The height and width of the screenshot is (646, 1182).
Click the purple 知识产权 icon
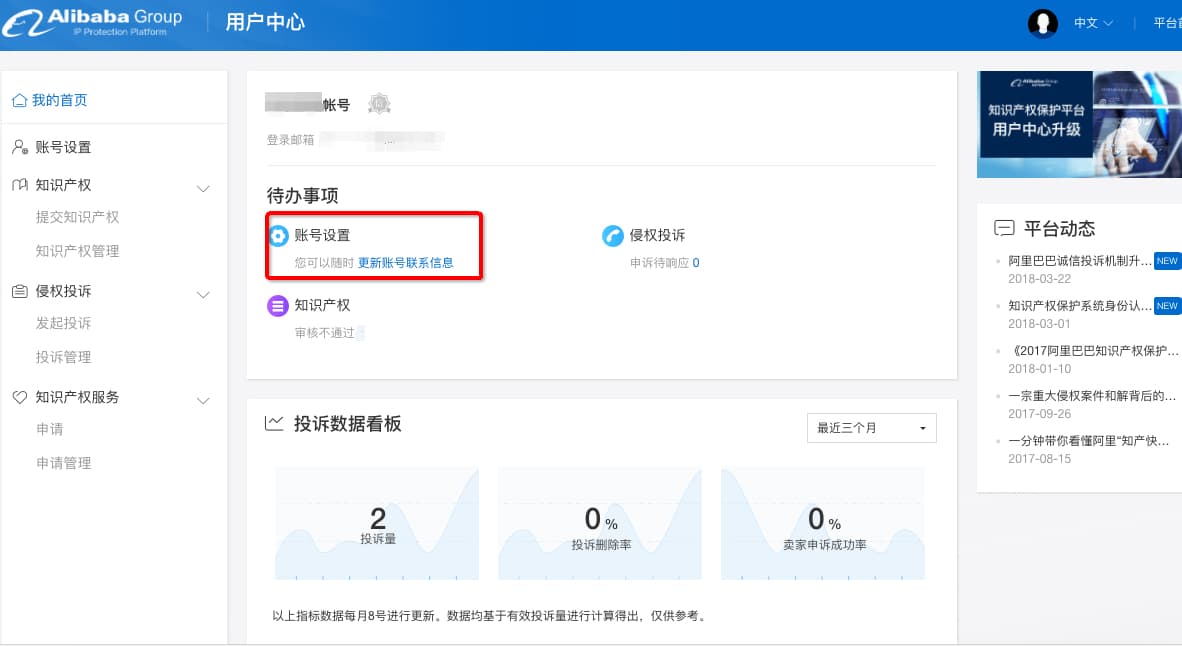[278, 306]
